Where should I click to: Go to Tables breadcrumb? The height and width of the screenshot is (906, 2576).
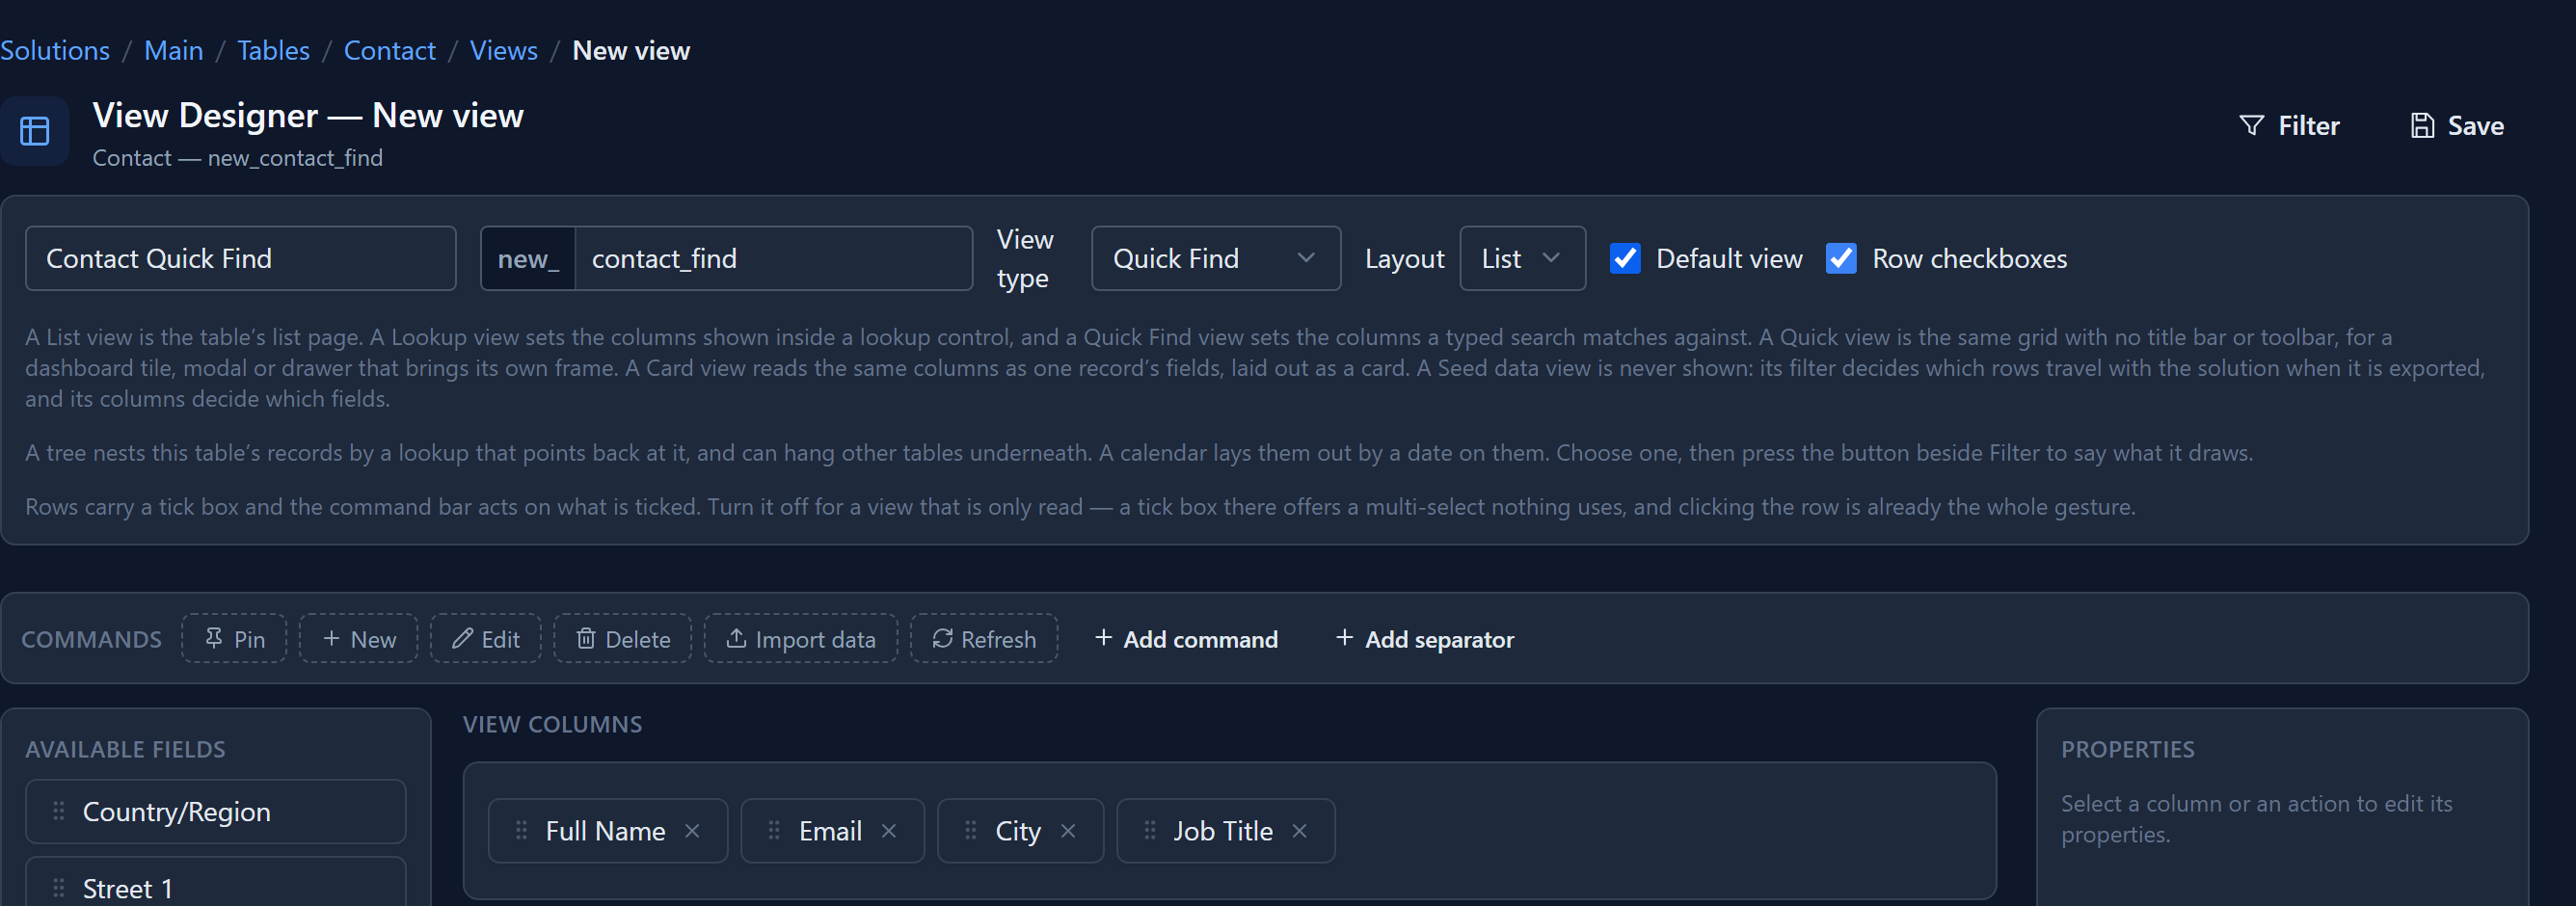click(273, 50)
